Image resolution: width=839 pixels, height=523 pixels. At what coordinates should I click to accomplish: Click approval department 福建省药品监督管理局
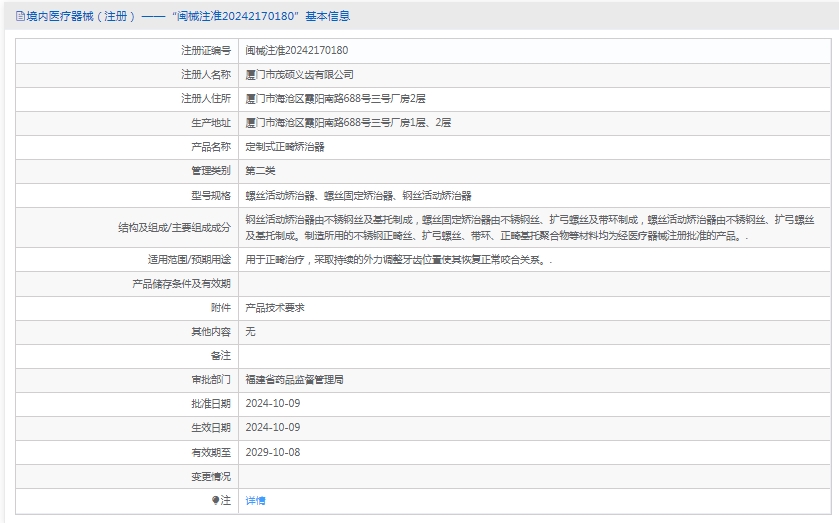tap(295, 380)
